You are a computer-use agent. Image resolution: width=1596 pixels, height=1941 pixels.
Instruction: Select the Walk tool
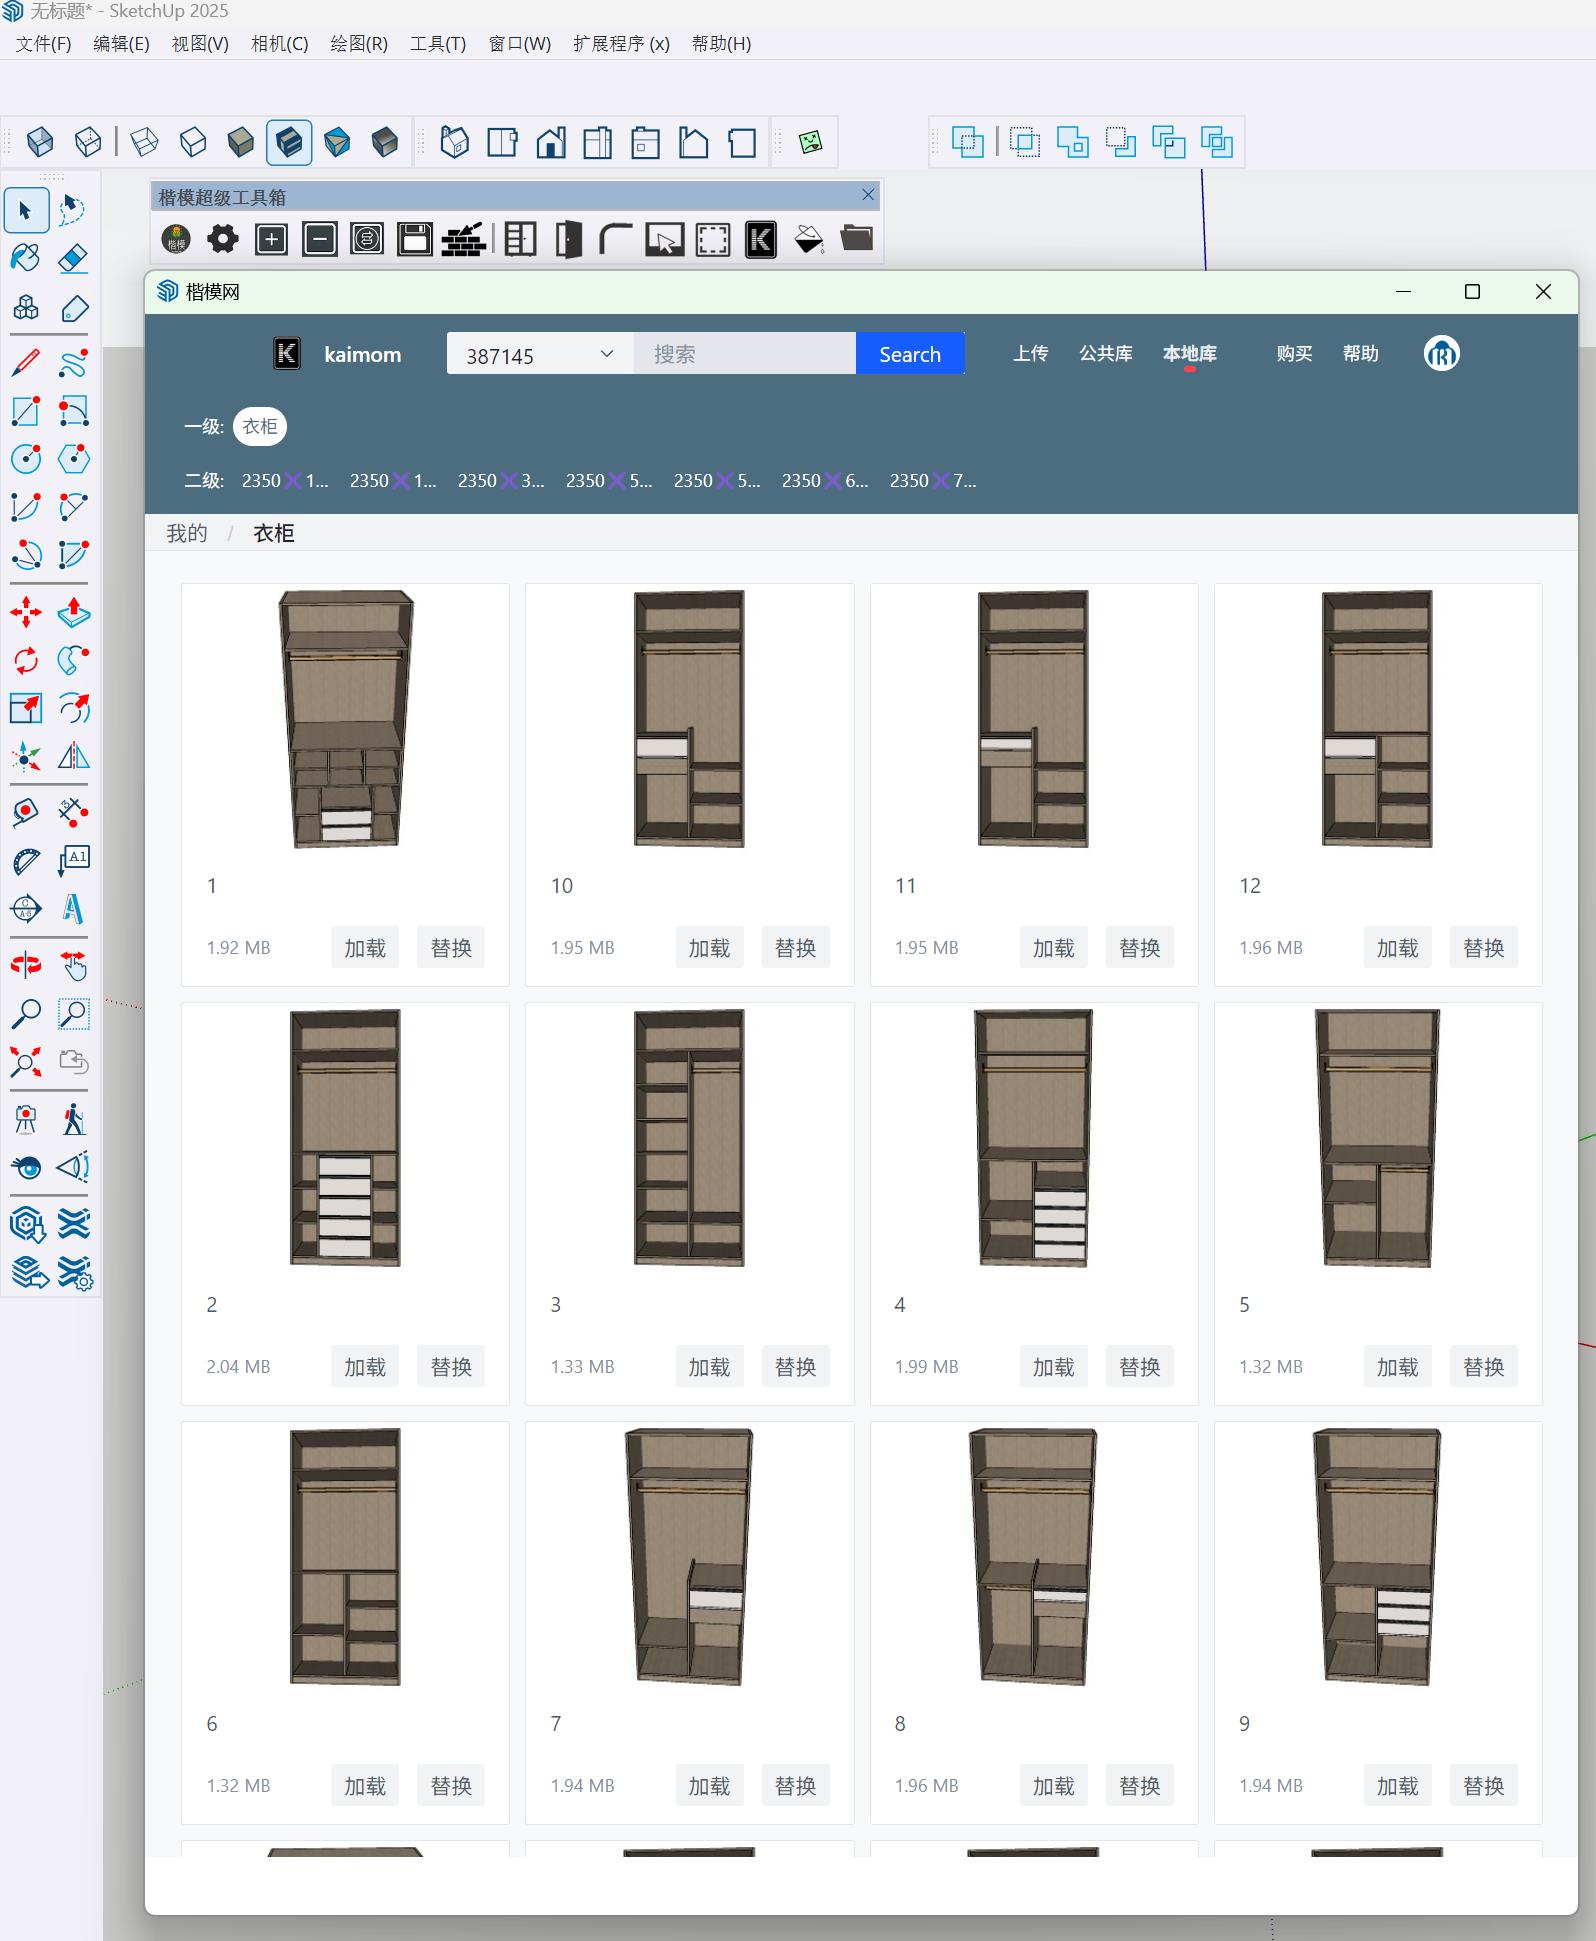point(74,1119)
